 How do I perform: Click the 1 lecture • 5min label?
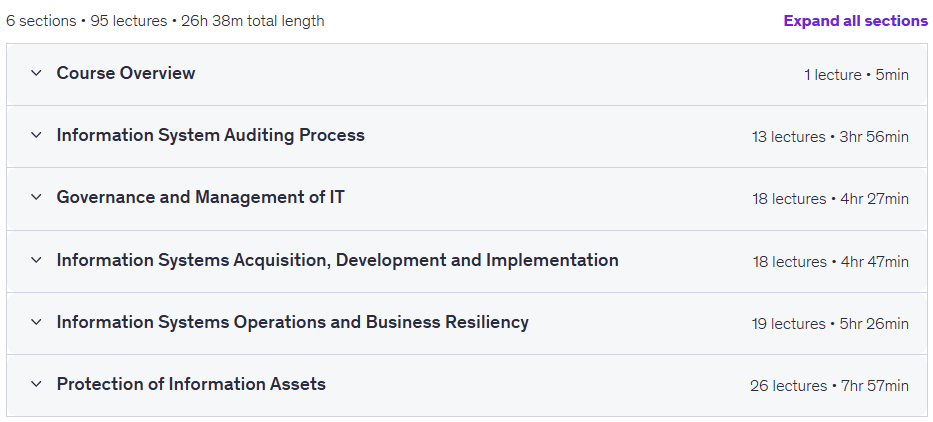tap(856, 75)
